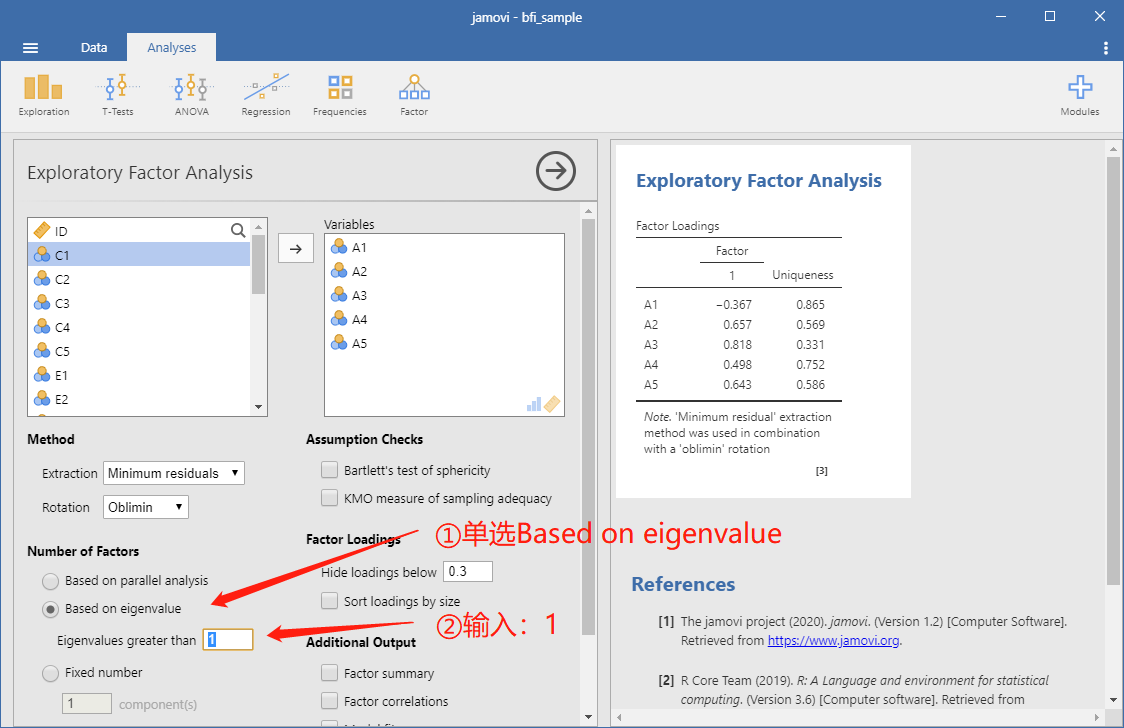
Task: Move selected variable with the arrow button
Action: point(295,249)
